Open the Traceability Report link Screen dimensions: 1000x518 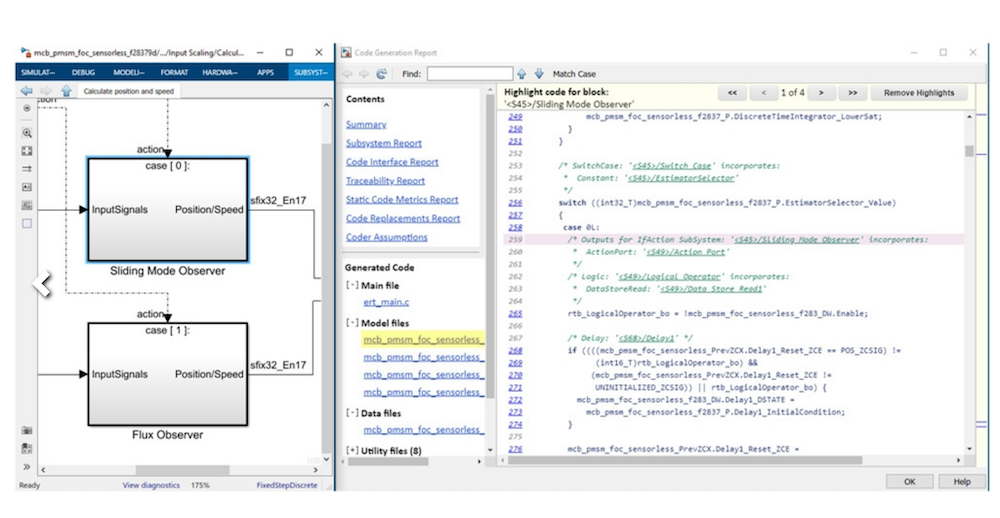point(385,181)
